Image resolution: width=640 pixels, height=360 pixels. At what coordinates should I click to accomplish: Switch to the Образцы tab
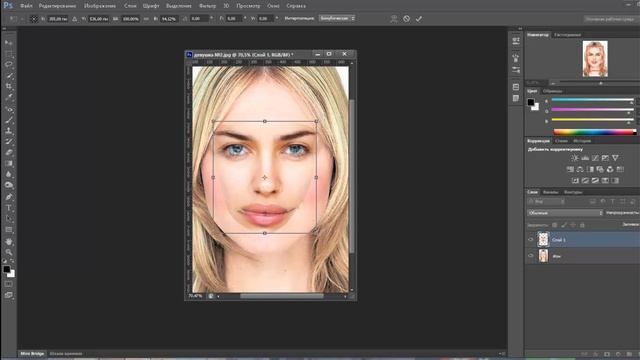click(552, 91)
